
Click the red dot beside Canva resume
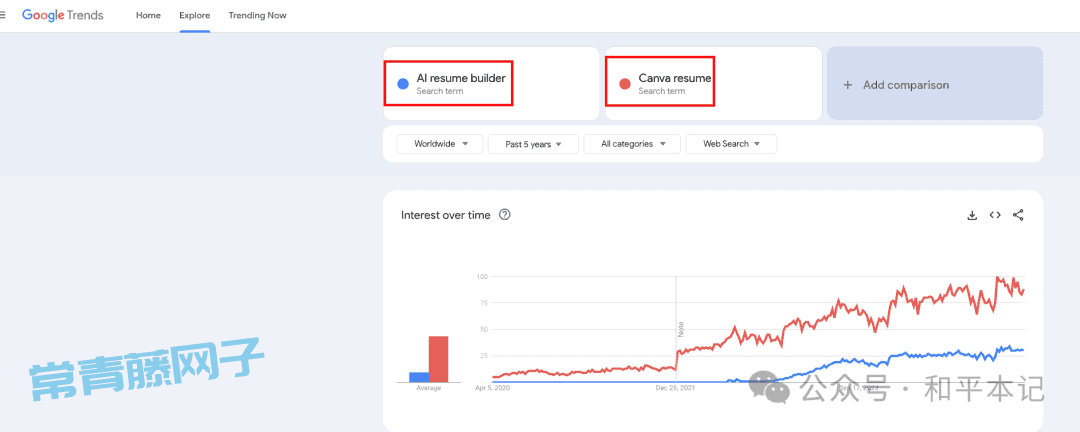tap(625, 84)
